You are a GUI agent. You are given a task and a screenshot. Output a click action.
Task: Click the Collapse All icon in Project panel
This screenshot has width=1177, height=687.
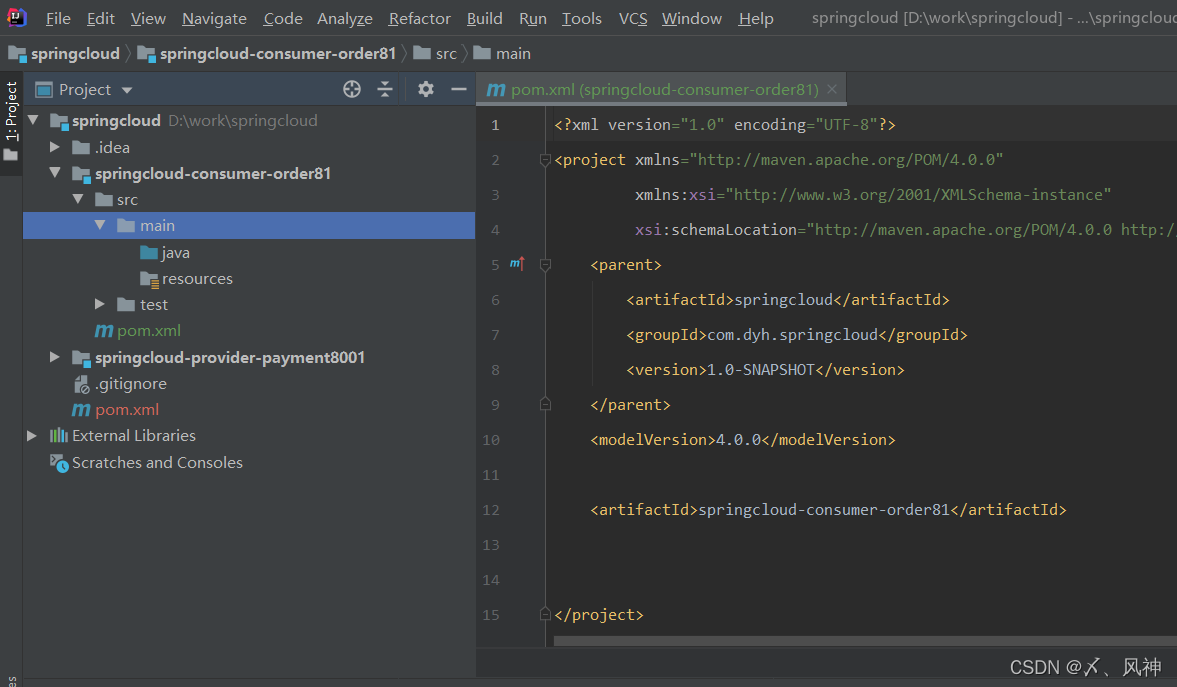click(x=385, y=89)
